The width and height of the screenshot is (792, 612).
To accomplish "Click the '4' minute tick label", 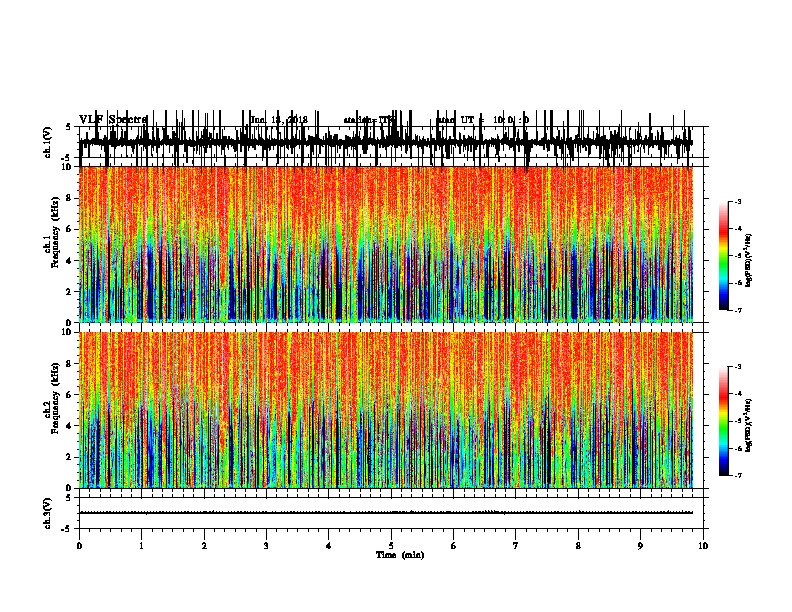I will point(329,546).
